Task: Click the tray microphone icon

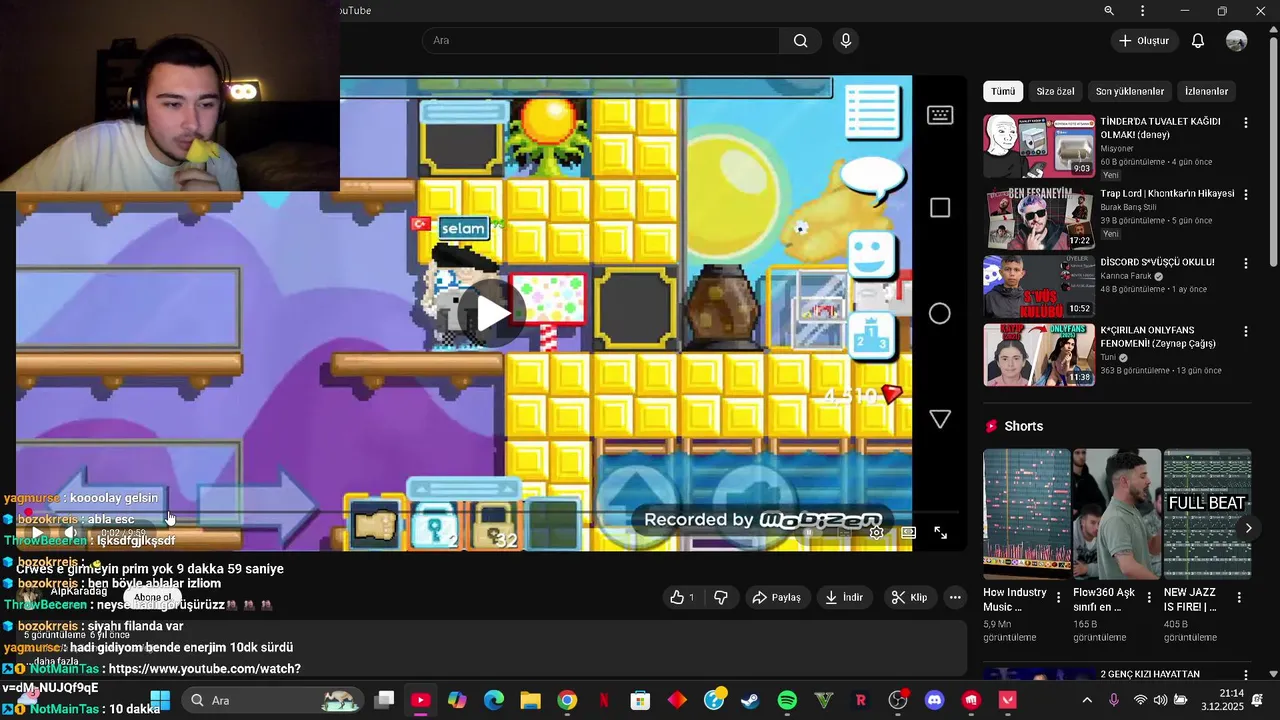Action: coord(1114,700)
